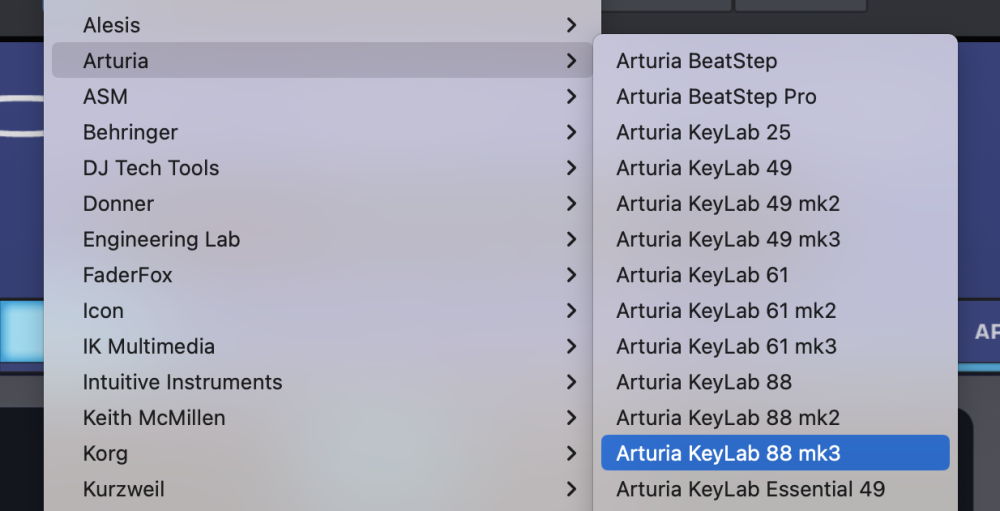Open the ASM manufacturer menu
The height and width of the screenshot is (511, 1000).
pyautogui.click(x=105, y=97)
